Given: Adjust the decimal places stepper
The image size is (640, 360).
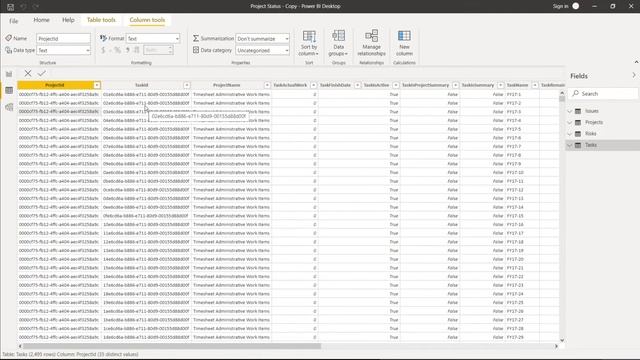Looking at the screenshot, I should (170, 50).
